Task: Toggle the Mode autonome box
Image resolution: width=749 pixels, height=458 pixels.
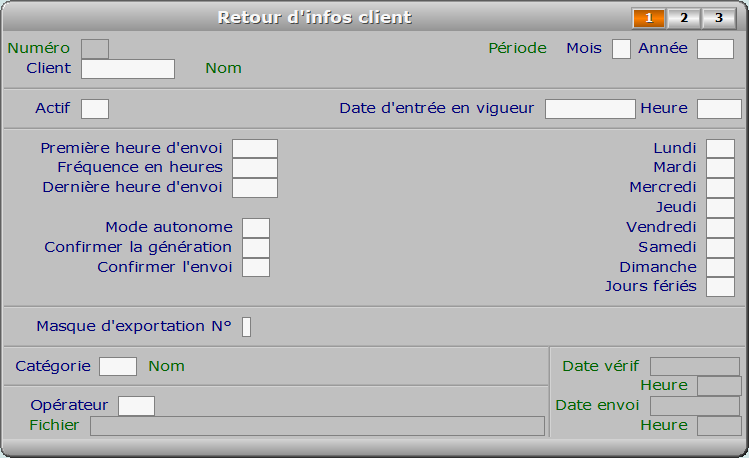Action: coord(256,228)
